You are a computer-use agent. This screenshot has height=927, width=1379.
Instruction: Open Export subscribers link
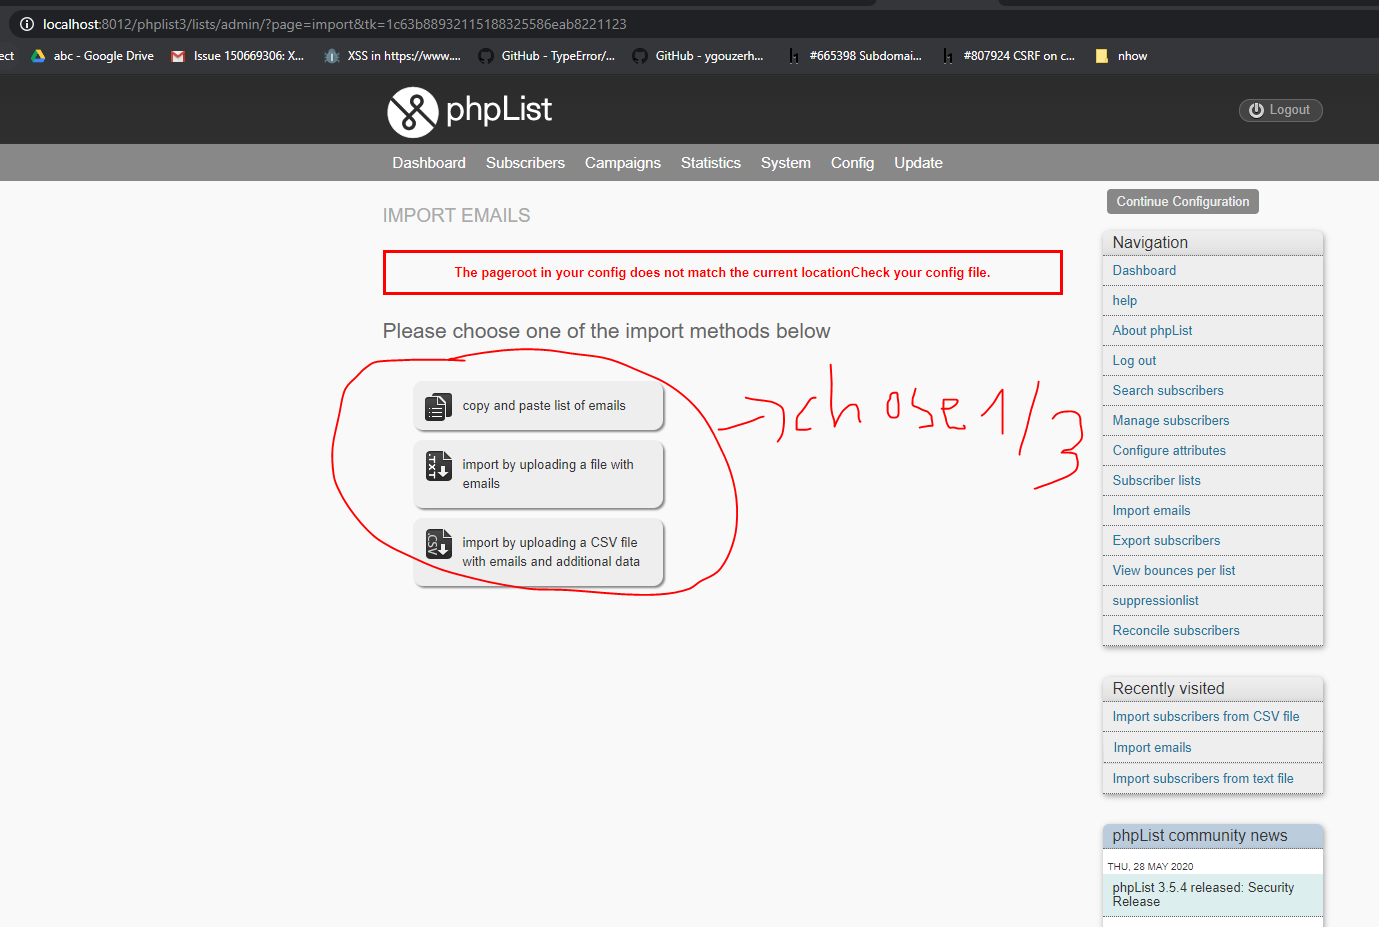tap(1166, 541)
